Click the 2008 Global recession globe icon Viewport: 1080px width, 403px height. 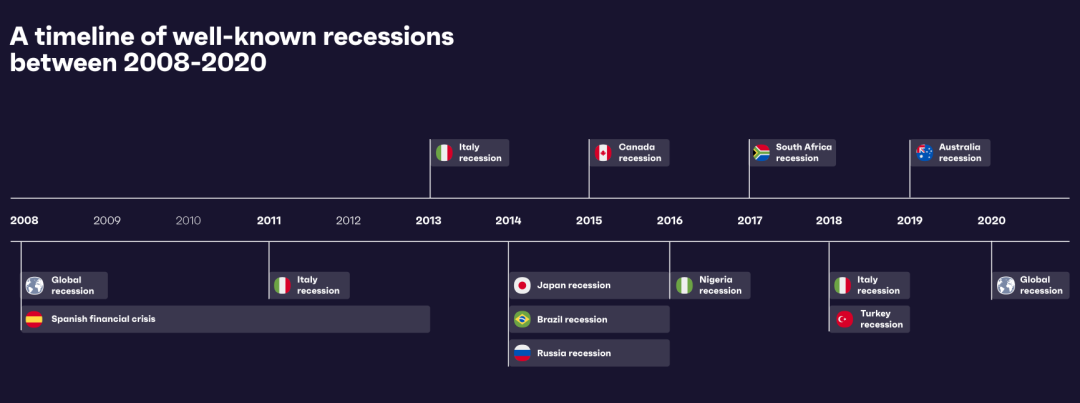[x=35, y=286]
